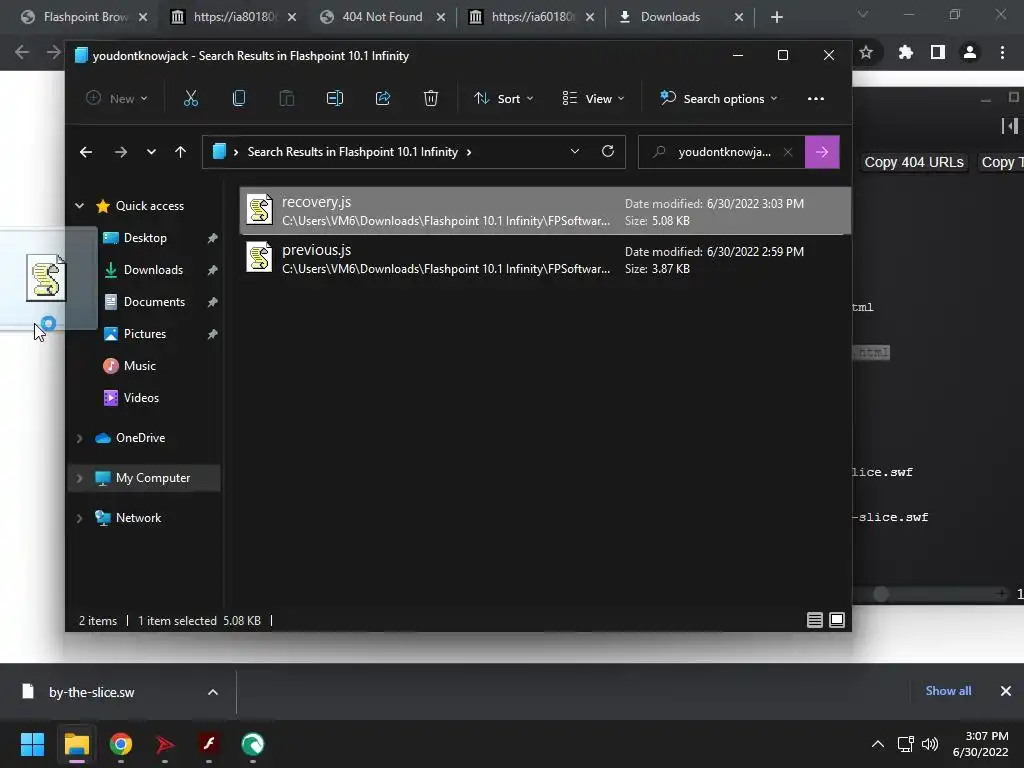Open Chrome profile avatar icon

(x=970, y=52)
